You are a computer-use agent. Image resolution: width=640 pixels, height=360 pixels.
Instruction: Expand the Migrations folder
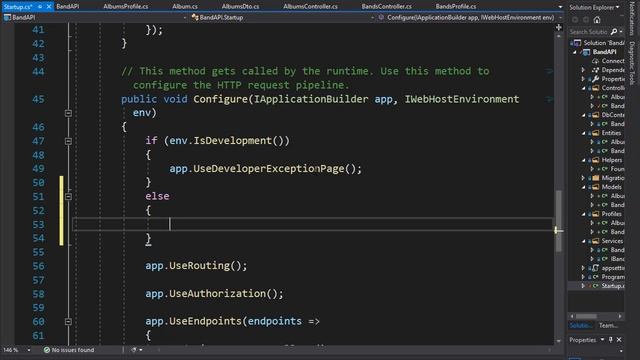[x=584, y=178]
